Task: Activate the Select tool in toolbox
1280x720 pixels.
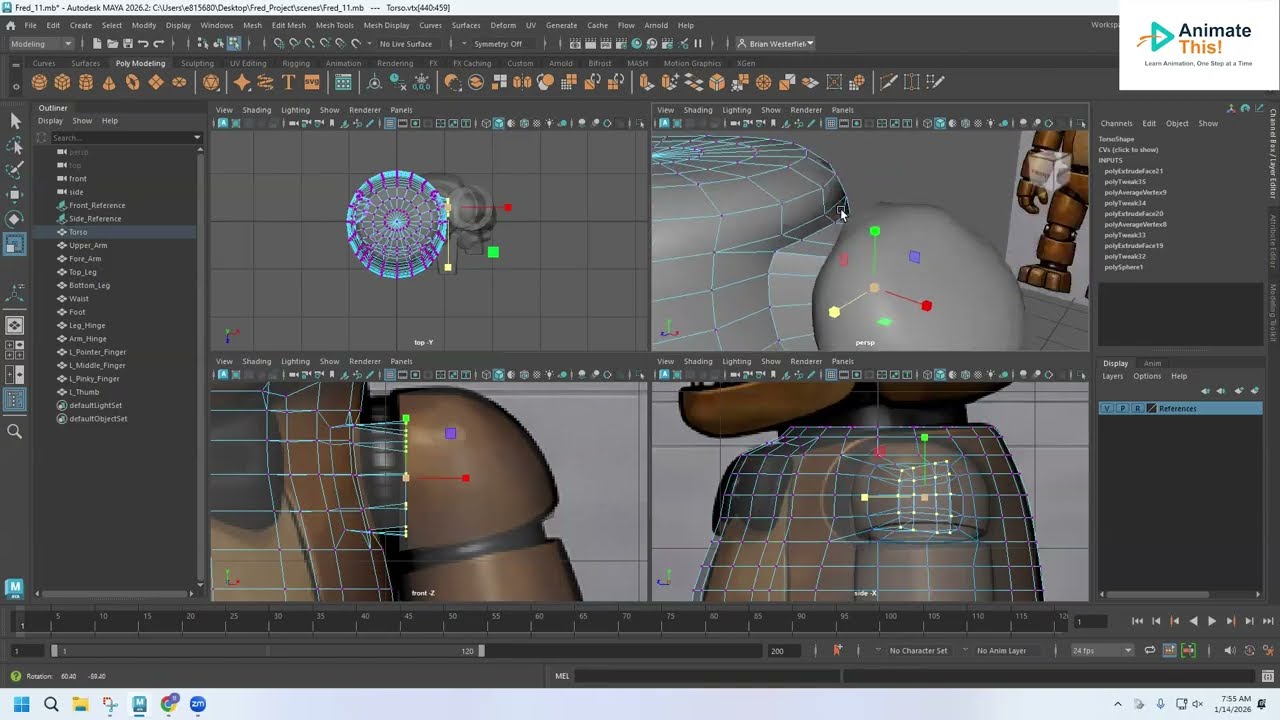Action: pos(15,121)
